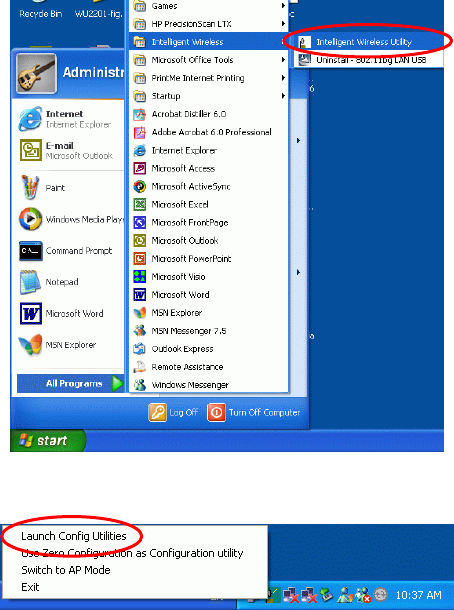
Task: Click the Log Off button
Action: [x=174, y=412]
